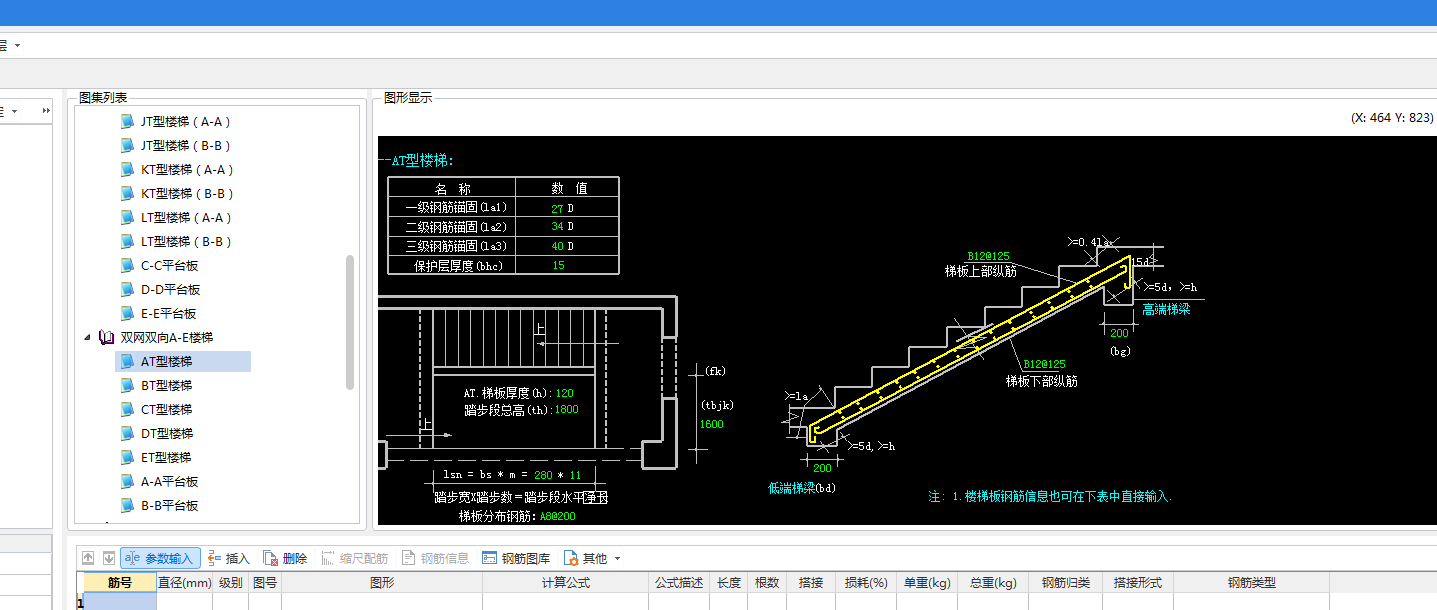The image size is (1437, 610).
Task: Edit the value 27 for 一级钢筋锚固(la1)
Action: (557, 208)
